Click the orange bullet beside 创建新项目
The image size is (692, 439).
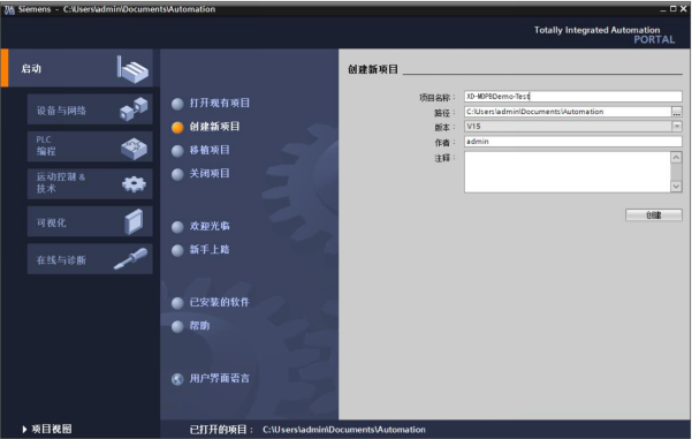[x=177, y=127]
